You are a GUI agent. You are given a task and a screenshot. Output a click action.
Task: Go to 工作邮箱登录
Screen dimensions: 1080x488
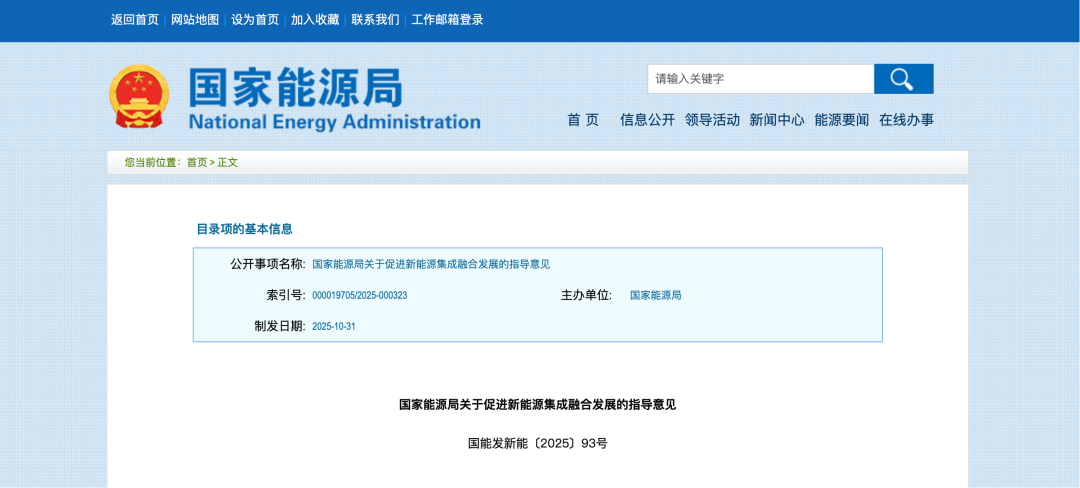point(447,20)
